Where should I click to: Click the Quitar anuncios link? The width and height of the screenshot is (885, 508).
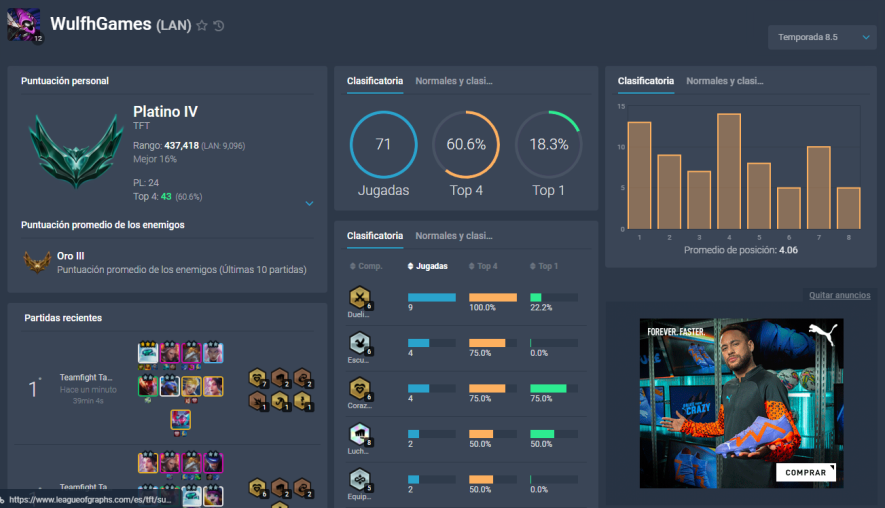pyautogui.click(x=839, y=295)
